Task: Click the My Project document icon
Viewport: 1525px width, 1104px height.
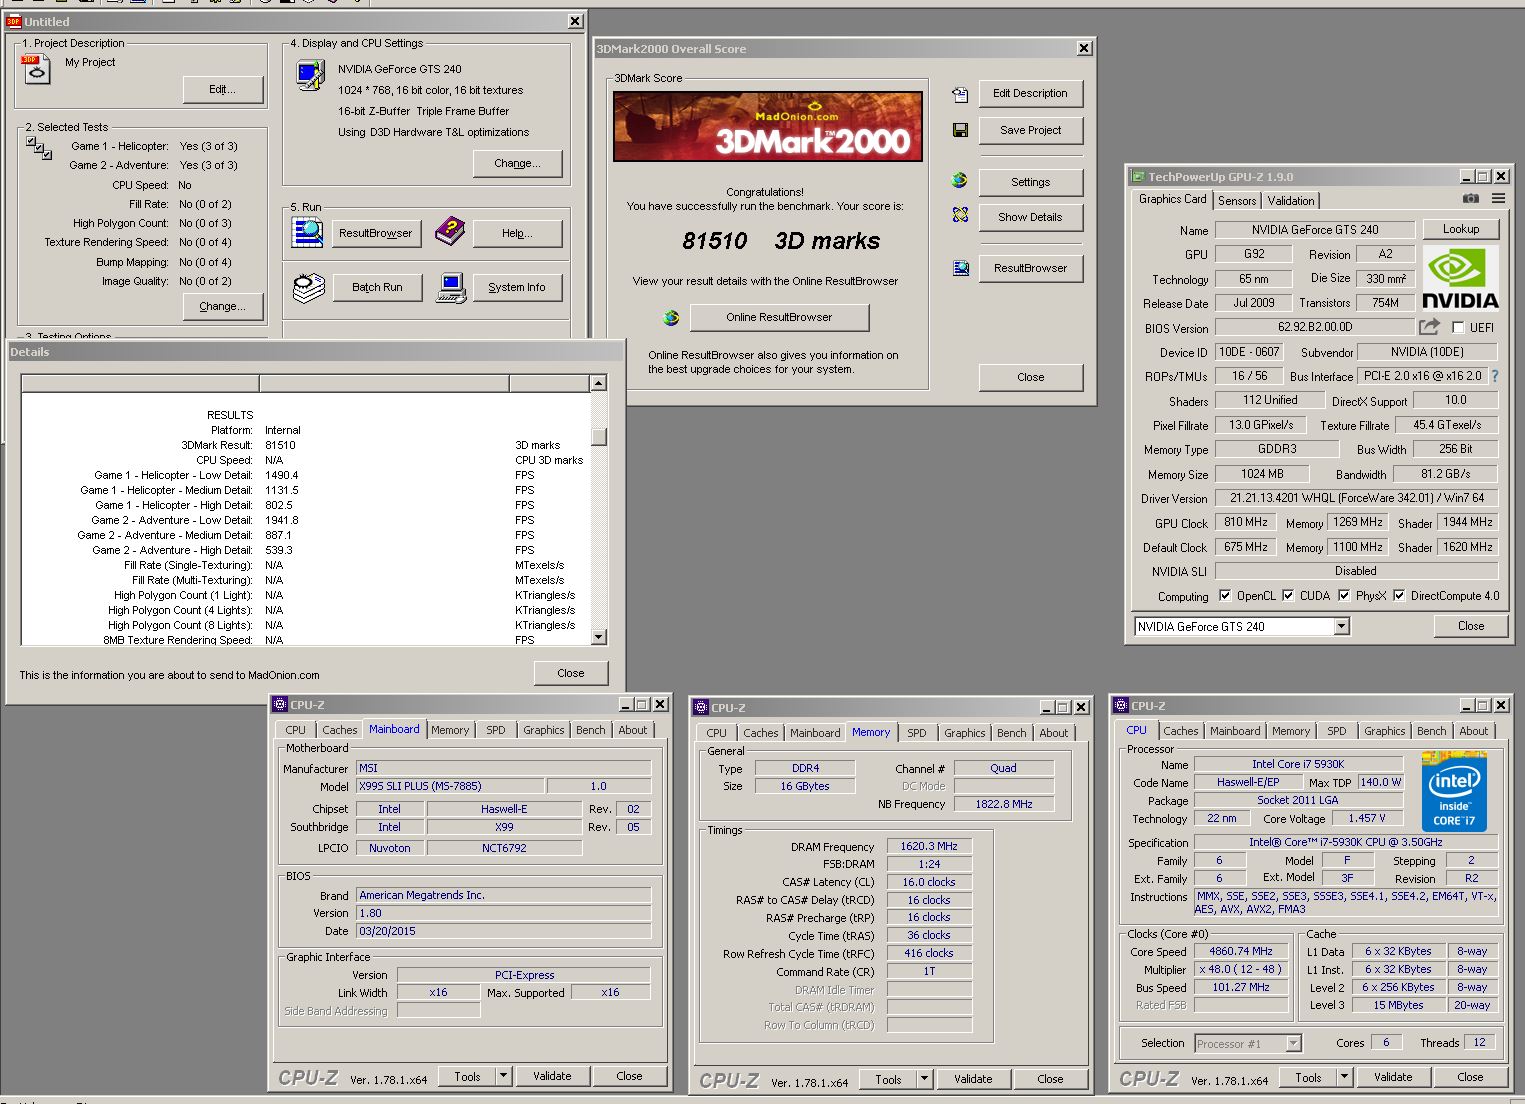Action: coord(37,69)
